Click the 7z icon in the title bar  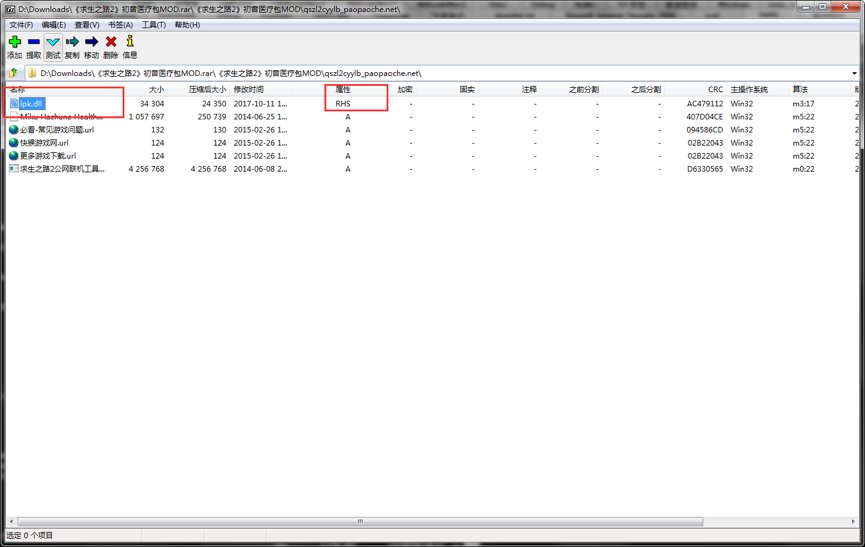[x=10, y=9]
